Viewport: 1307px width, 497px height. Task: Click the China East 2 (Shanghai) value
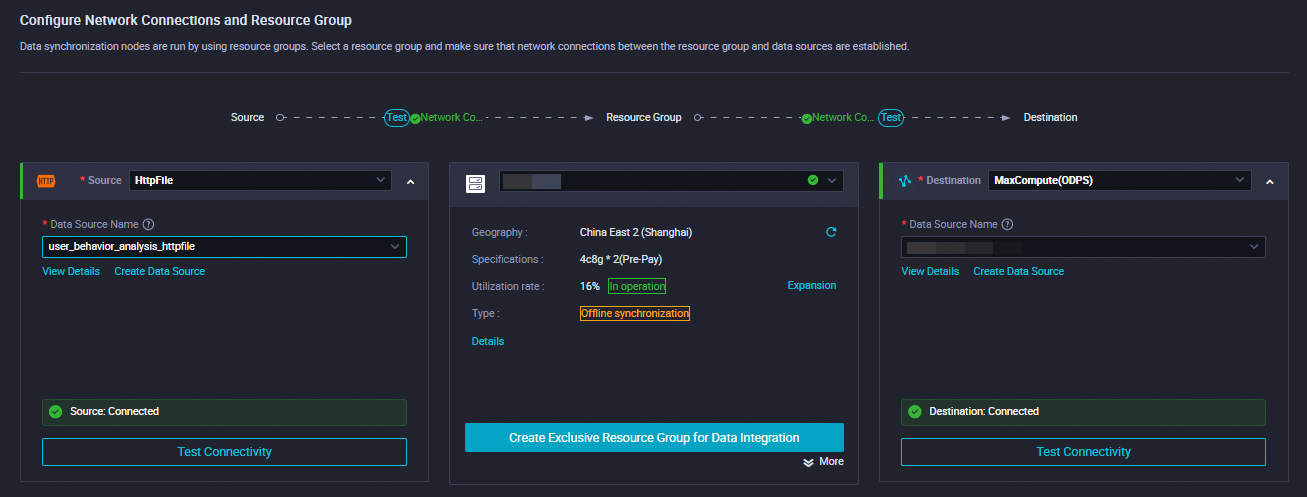(636, 232)
